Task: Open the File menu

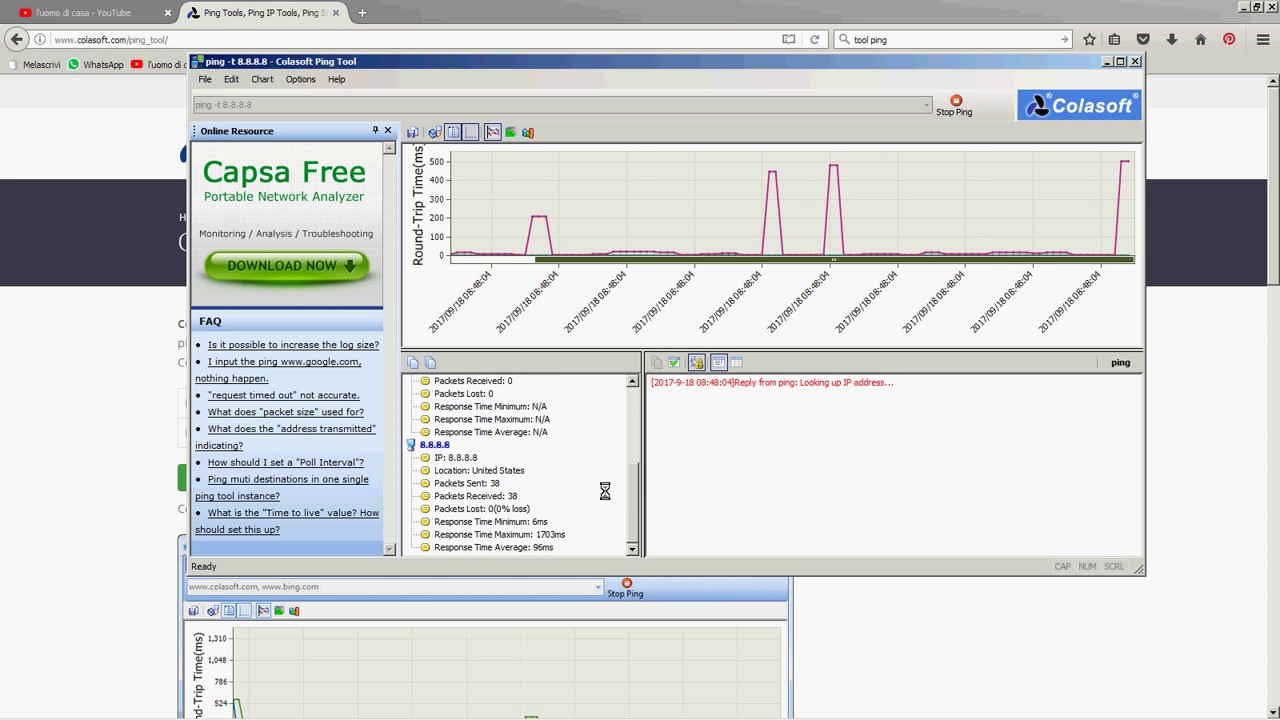Action: click(x=205, y=79)
